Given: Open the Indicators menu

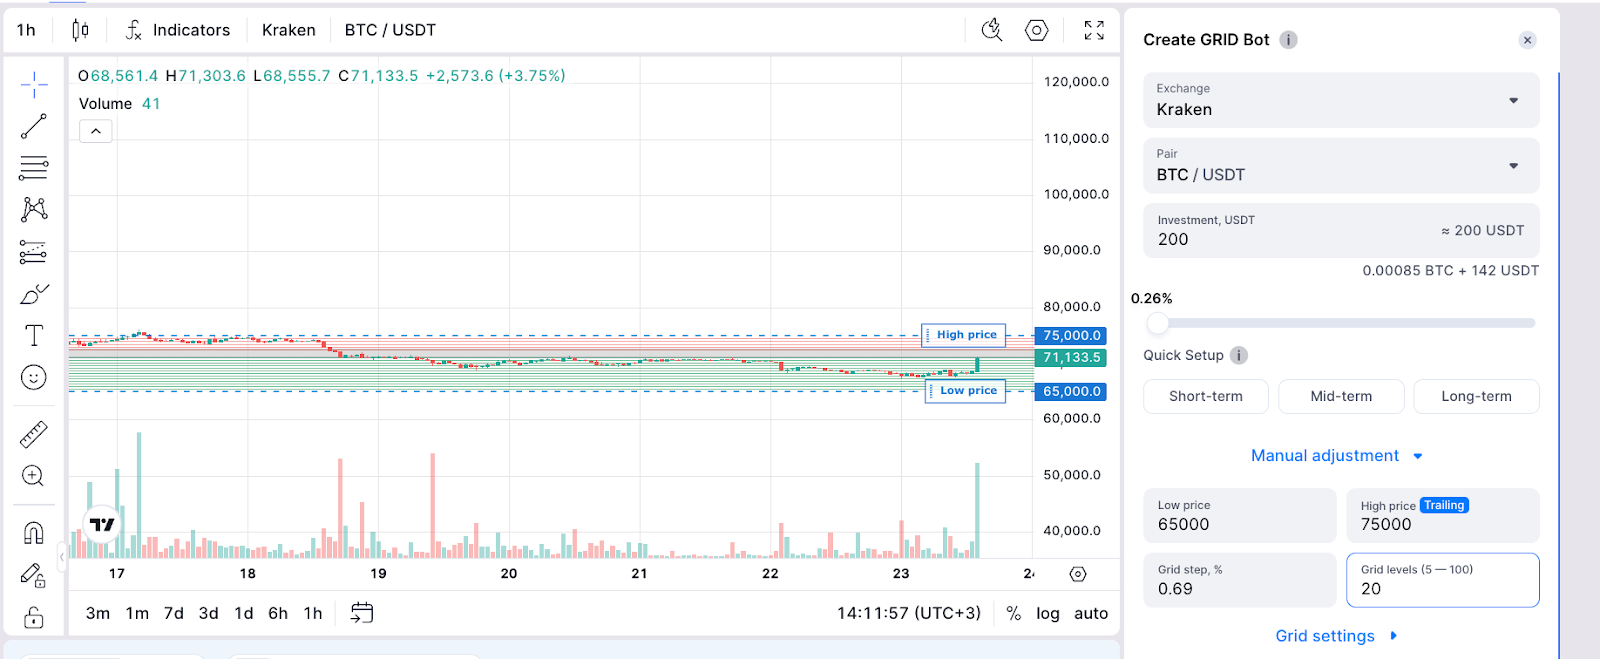Looking at the screenshot, I should tap(178, 30).
